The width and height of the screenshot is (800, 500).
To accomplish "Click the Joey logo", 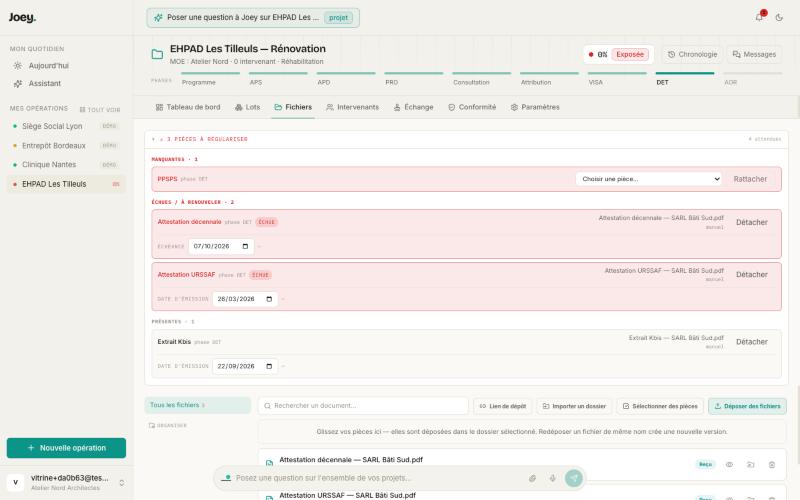I will [x=22, y=17].
